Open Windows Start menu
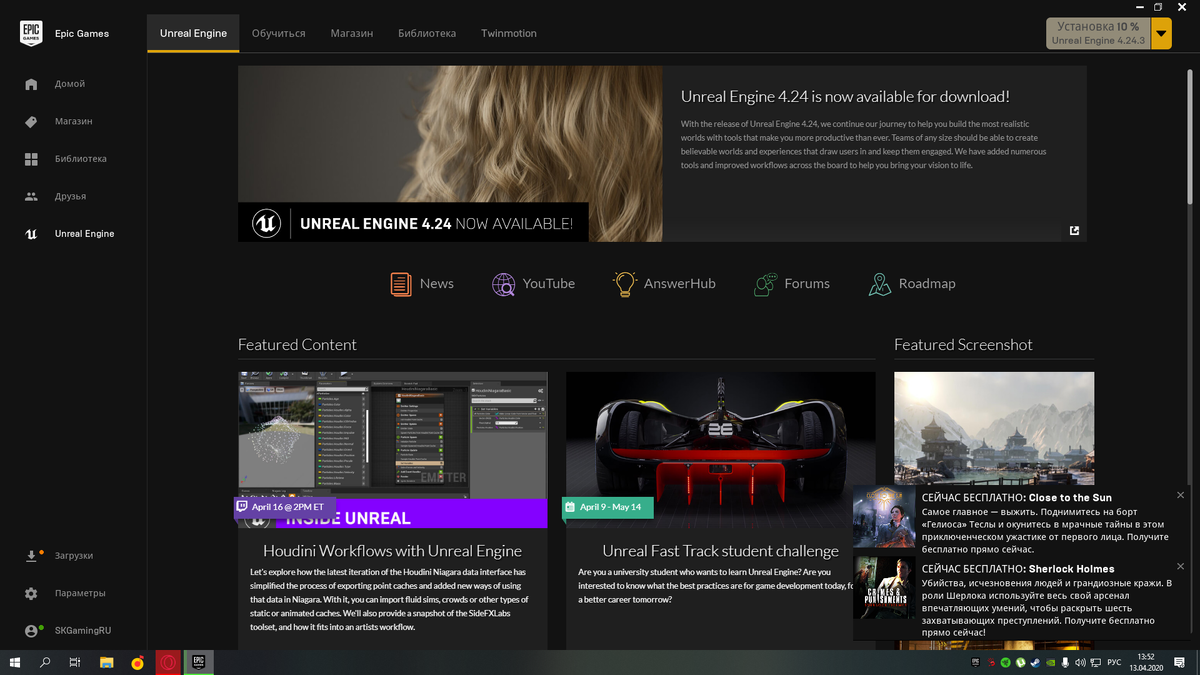1200x675 pixels. click(16, 662)
